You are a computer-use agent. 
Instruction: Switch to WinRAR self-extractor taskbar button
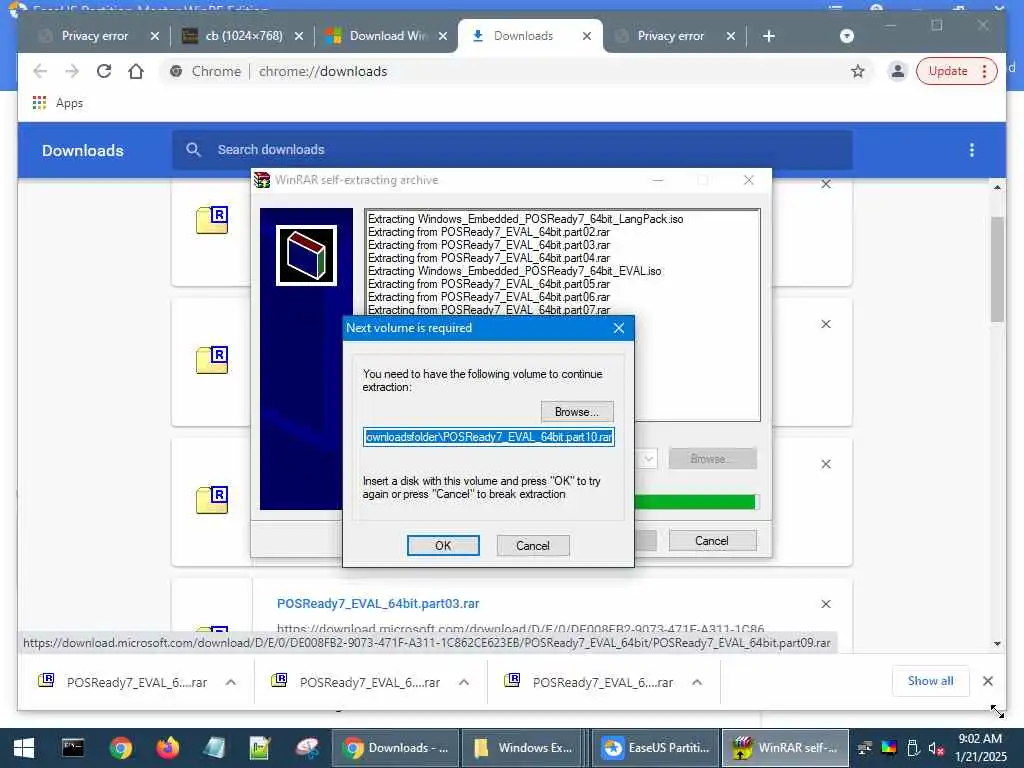pyautogui.click(x=785, y=748)
